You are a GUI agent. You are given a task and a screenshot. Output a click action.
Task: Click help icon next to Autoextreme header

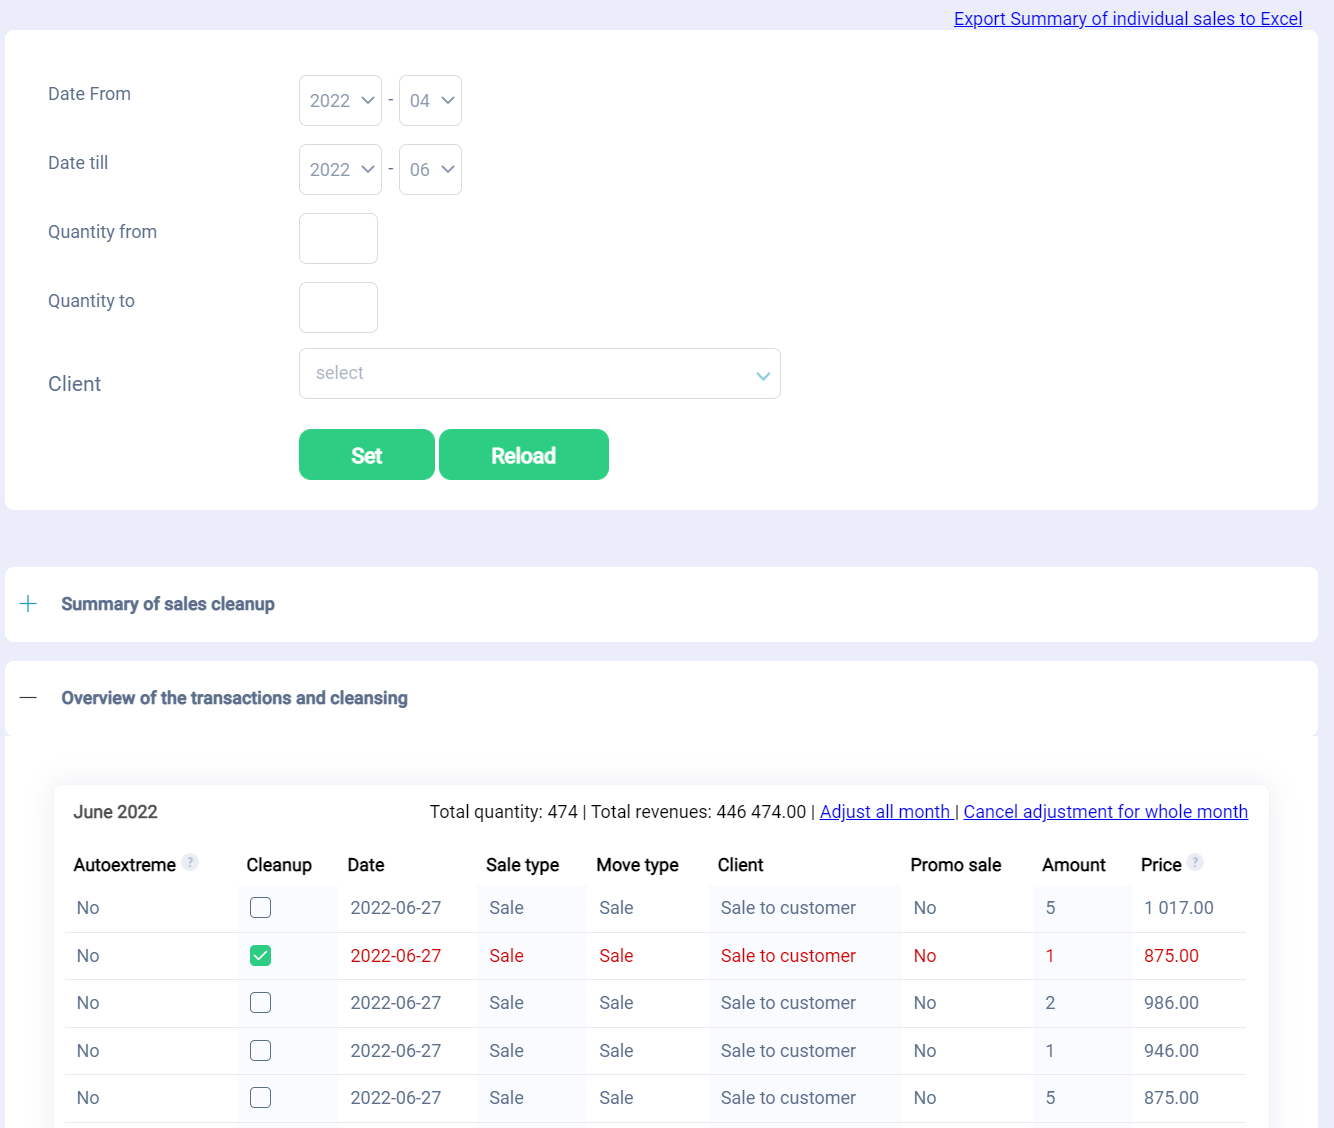click(x=190, y=863)
